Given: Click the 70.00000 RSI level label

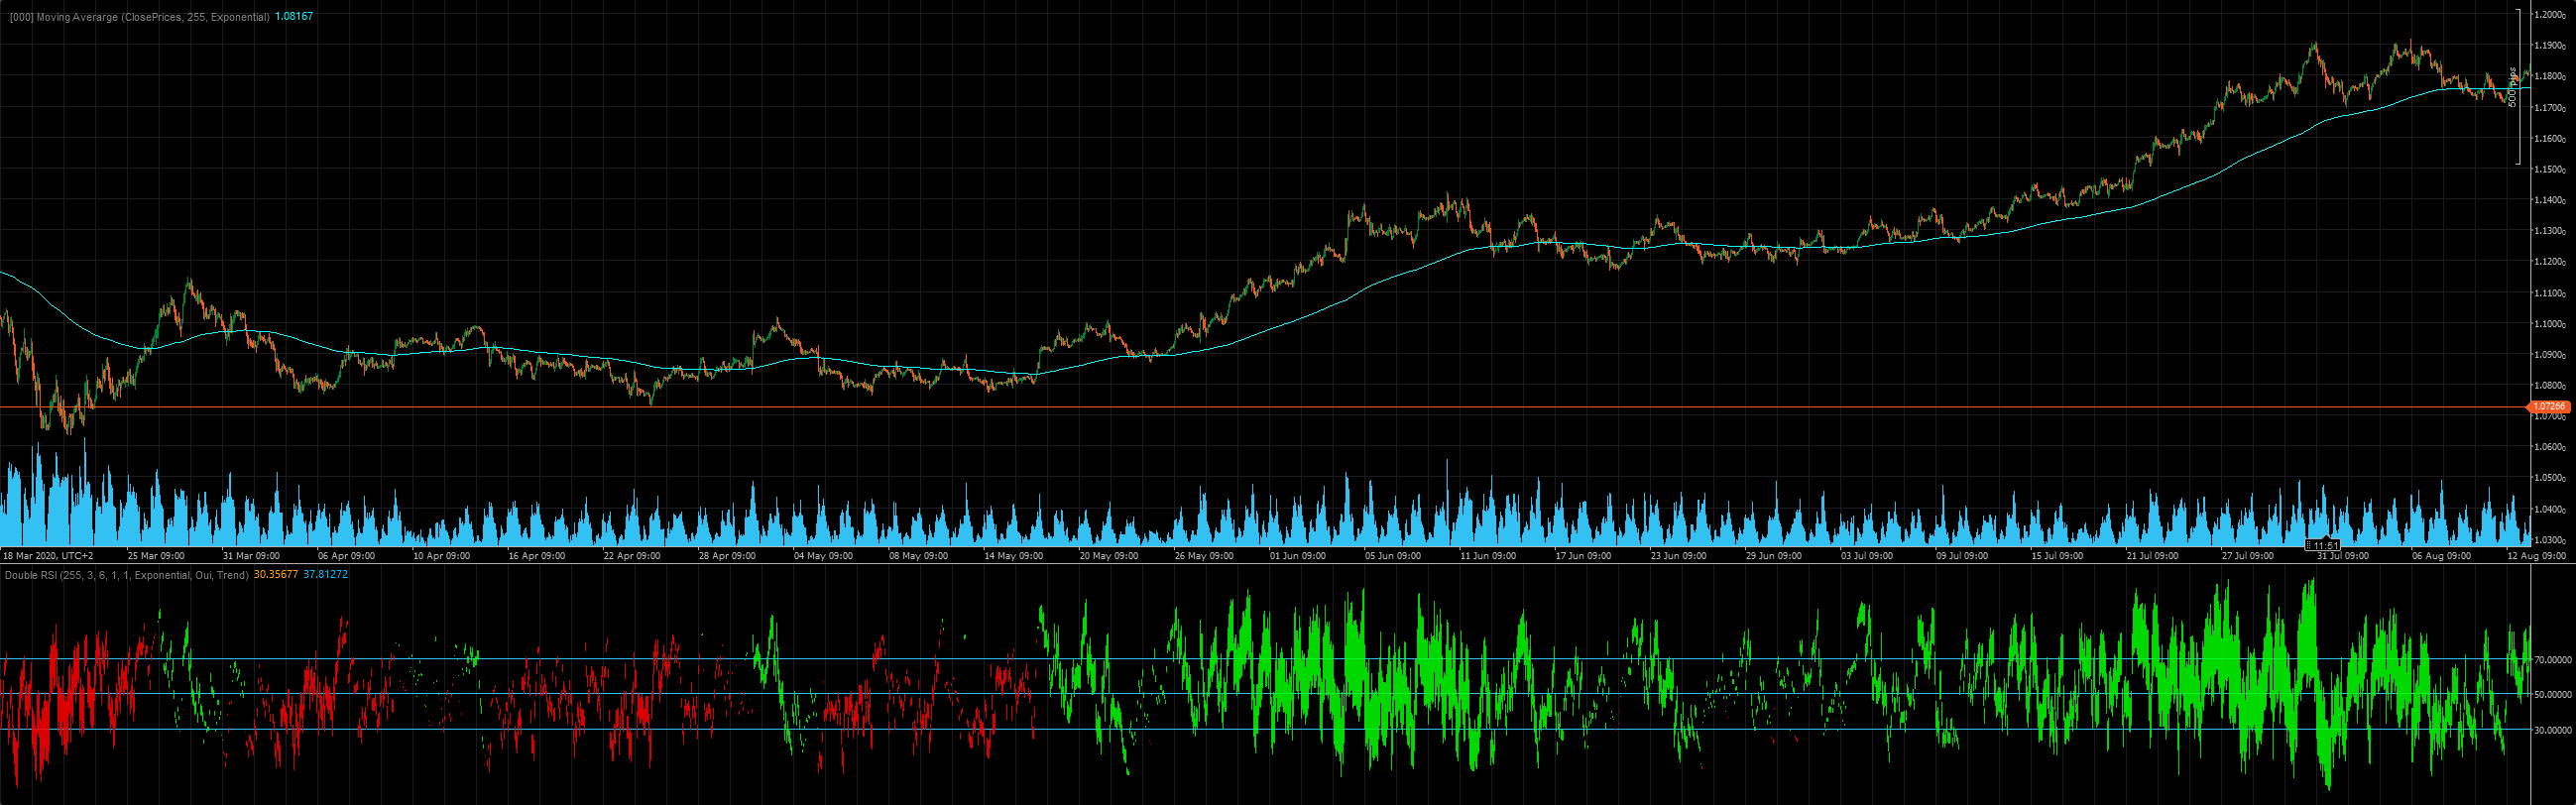Looking at the screenshot, I should tap(2551, 660).
